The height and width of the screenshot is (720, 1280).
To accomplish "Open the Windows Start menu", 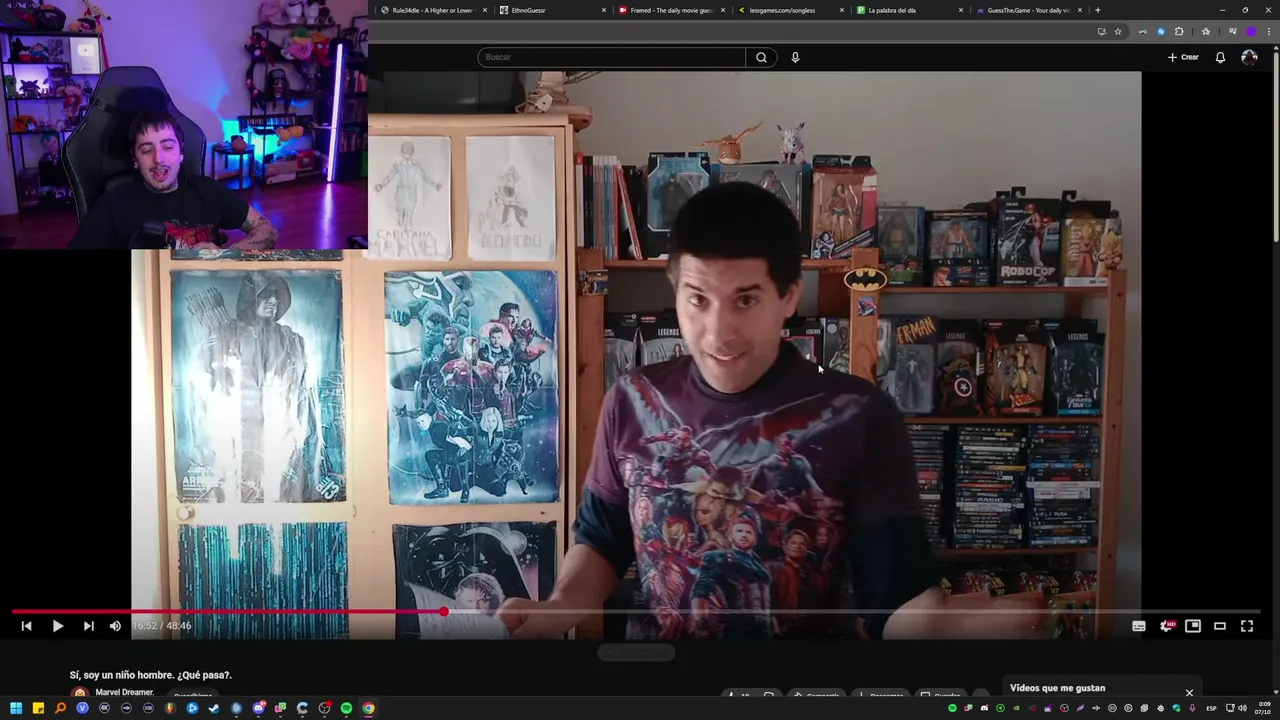I will pyautogui.click(x=16, y=708).
